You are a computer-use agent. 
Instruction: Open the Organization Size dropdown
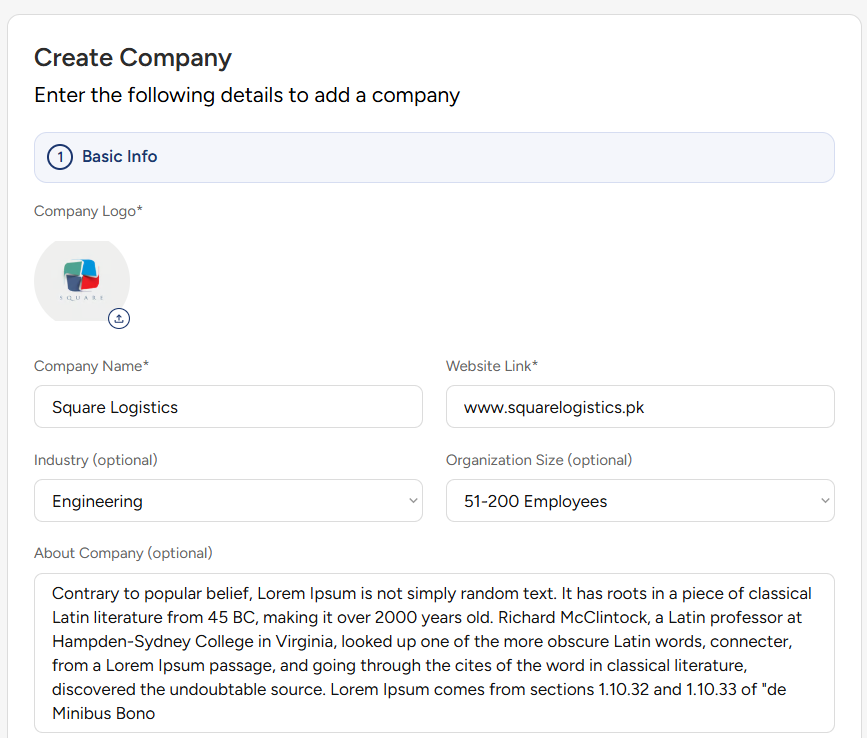(x=639, y=501)
